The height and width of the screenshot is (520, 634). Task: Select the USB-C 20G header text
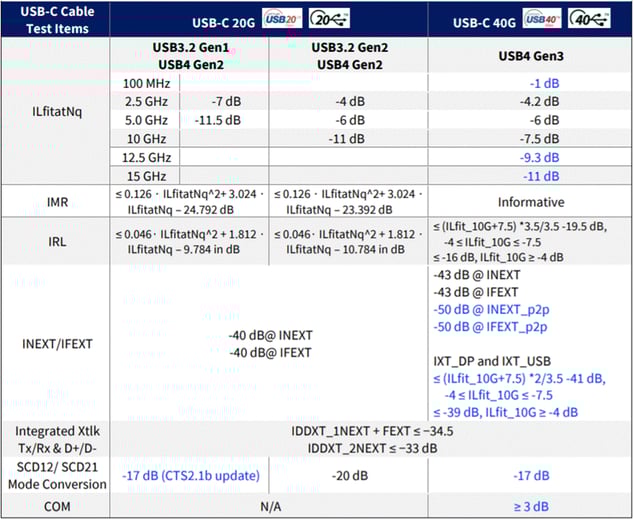click(224, 23)
